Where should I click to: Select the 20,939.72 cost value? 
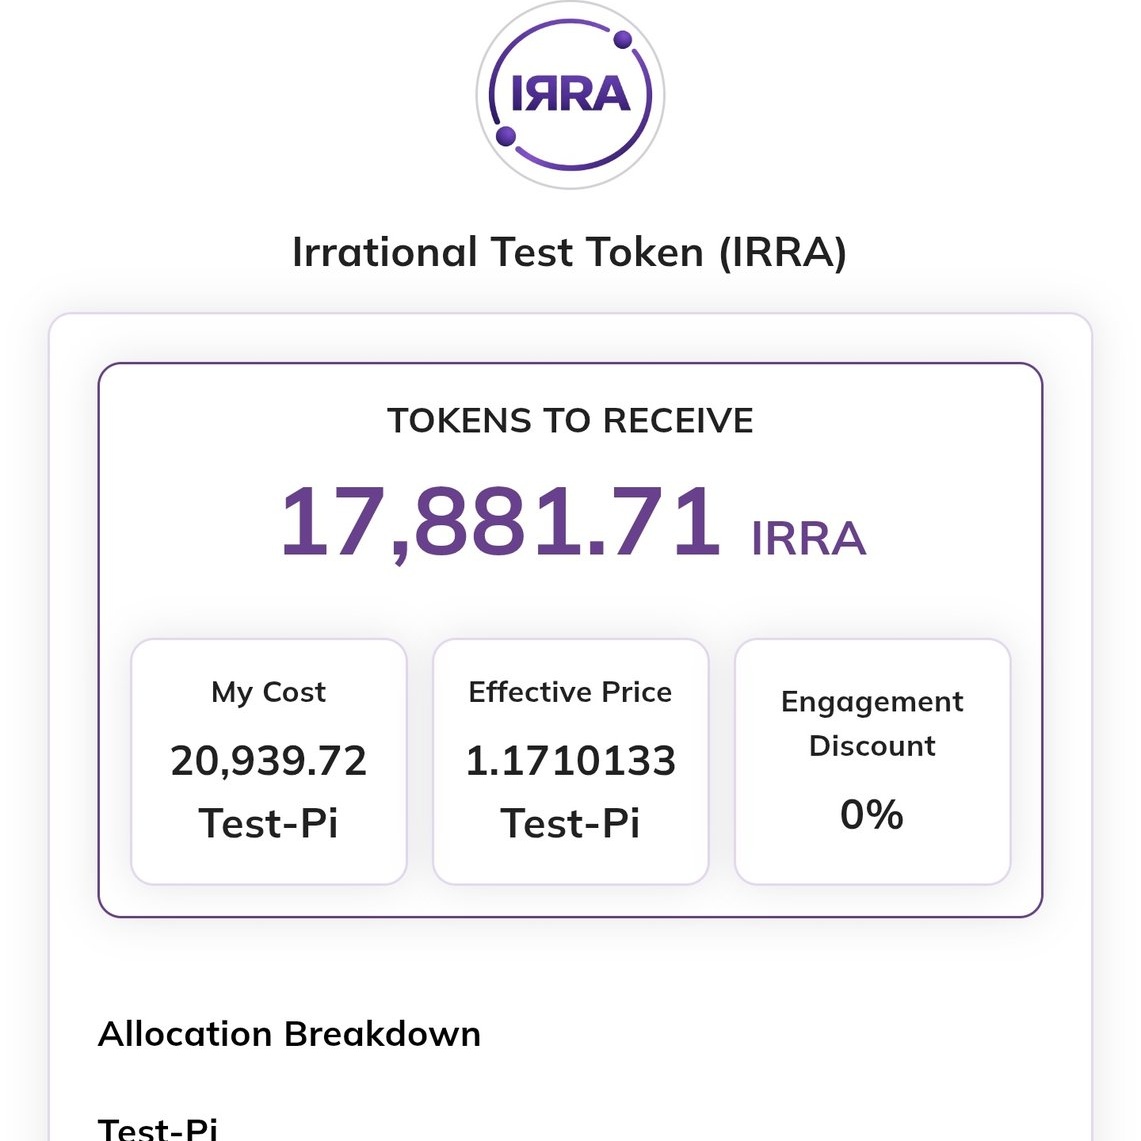click(x=269, y=761)
